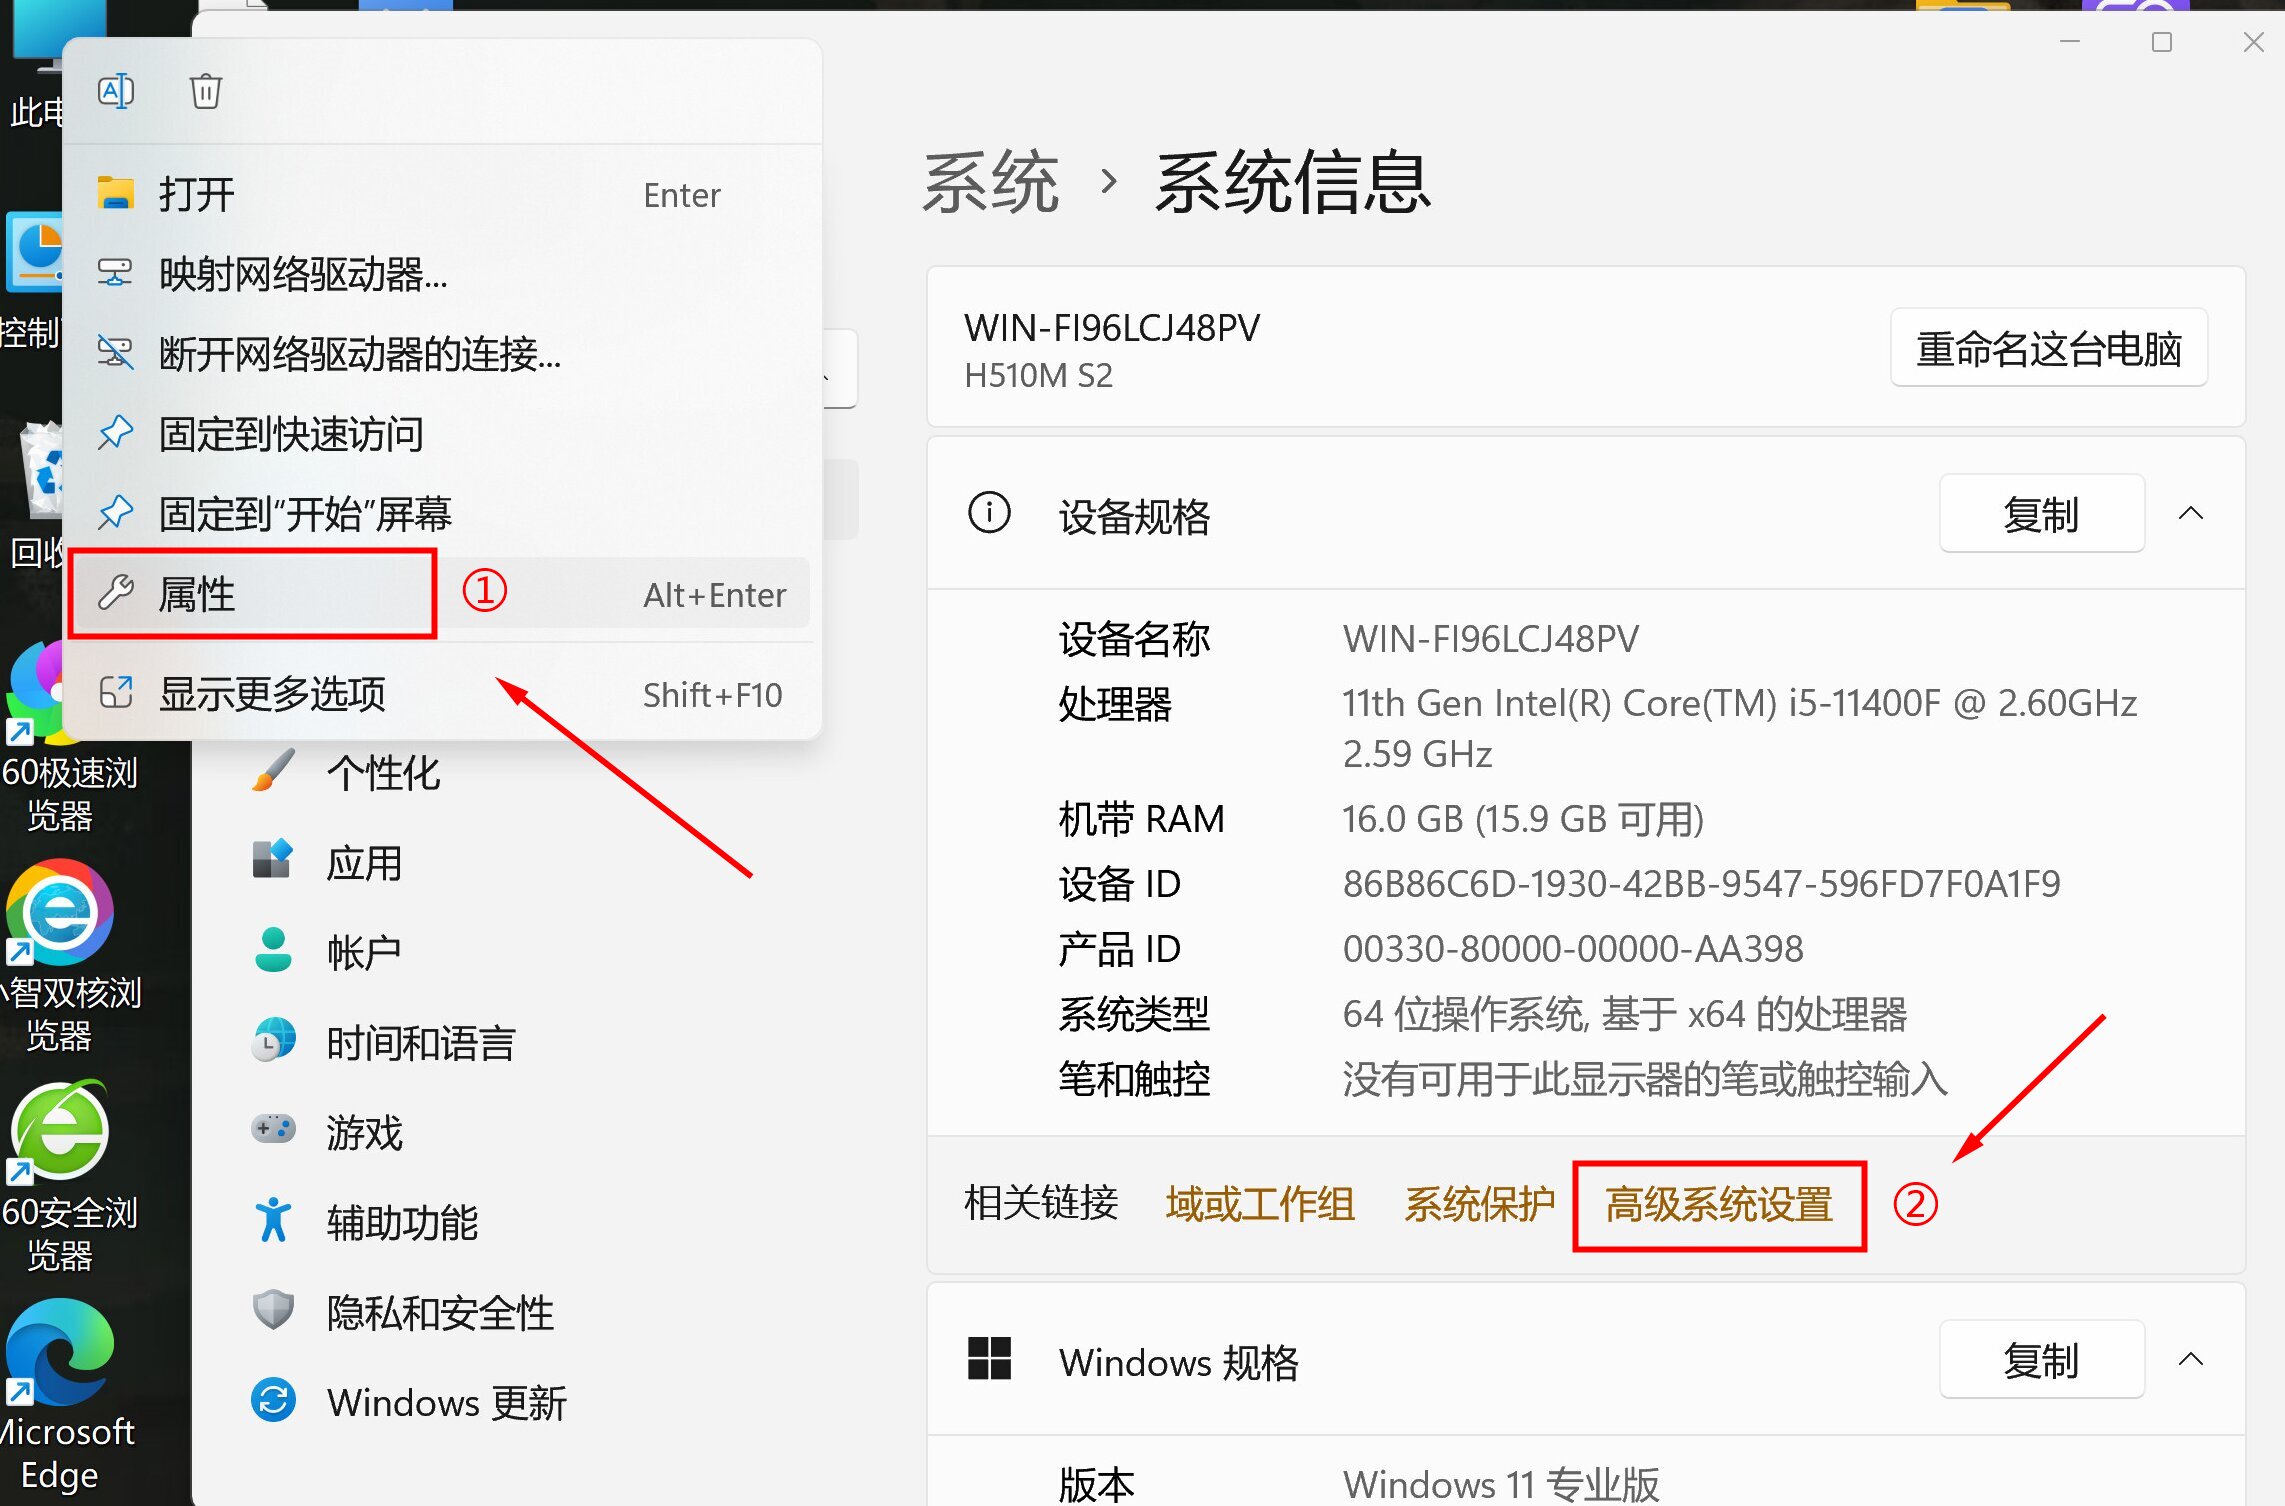Click the 16.0 GB (15.9 GB 可用) RAM value
The width and height of the screenshot is (2285, 1506).
(1523, 819)
